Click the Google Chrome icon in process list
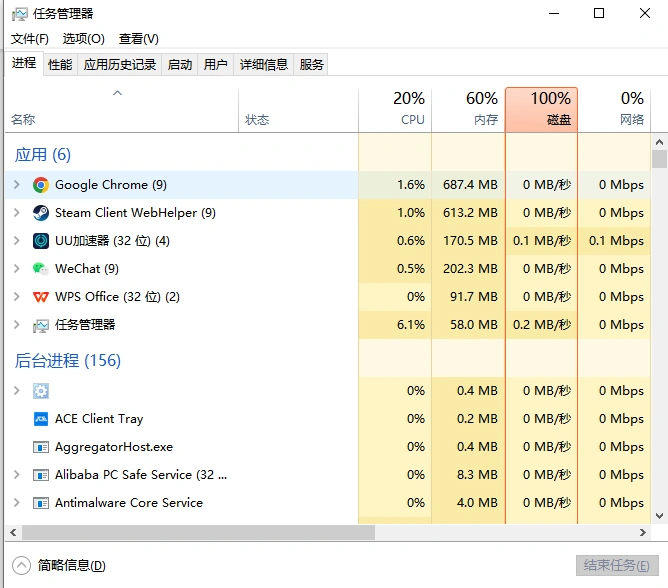The height and width of the screenshot is (588, 668). 41,185
